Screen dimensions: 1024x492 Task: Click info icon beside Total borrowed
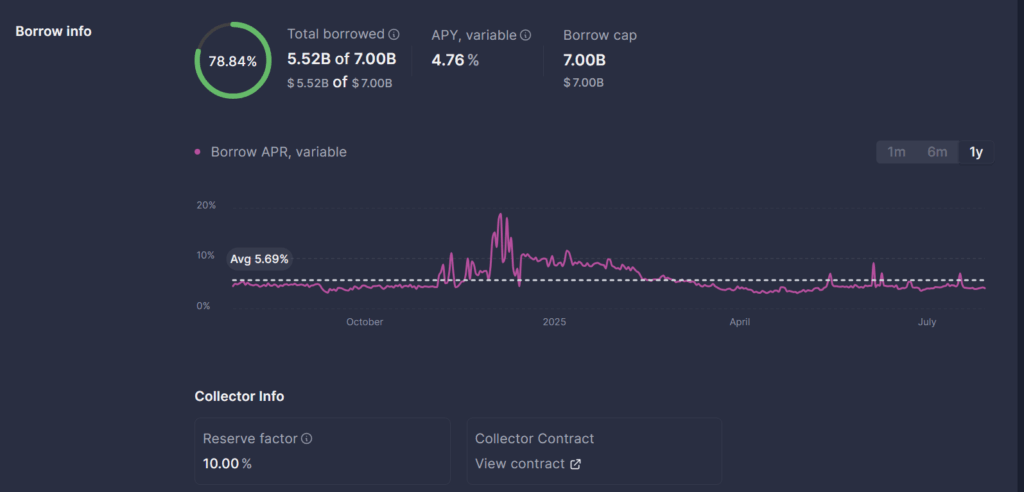394,35
